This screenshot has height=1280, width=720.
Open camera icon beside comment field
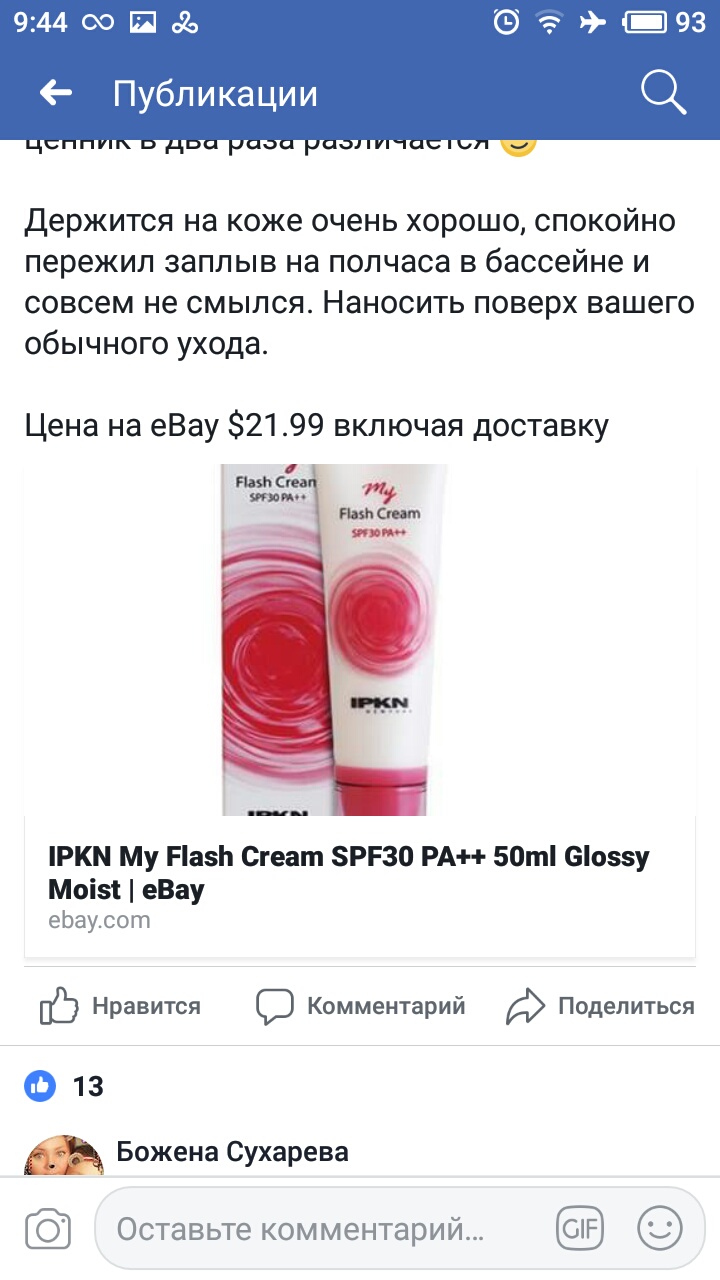pyautogui.click(x=47, y=1230)
